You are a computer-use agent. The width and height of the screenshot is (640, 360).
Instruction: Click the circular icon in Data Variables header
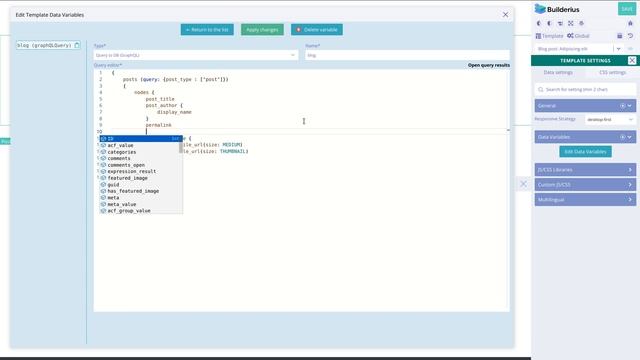coord(622,137)
